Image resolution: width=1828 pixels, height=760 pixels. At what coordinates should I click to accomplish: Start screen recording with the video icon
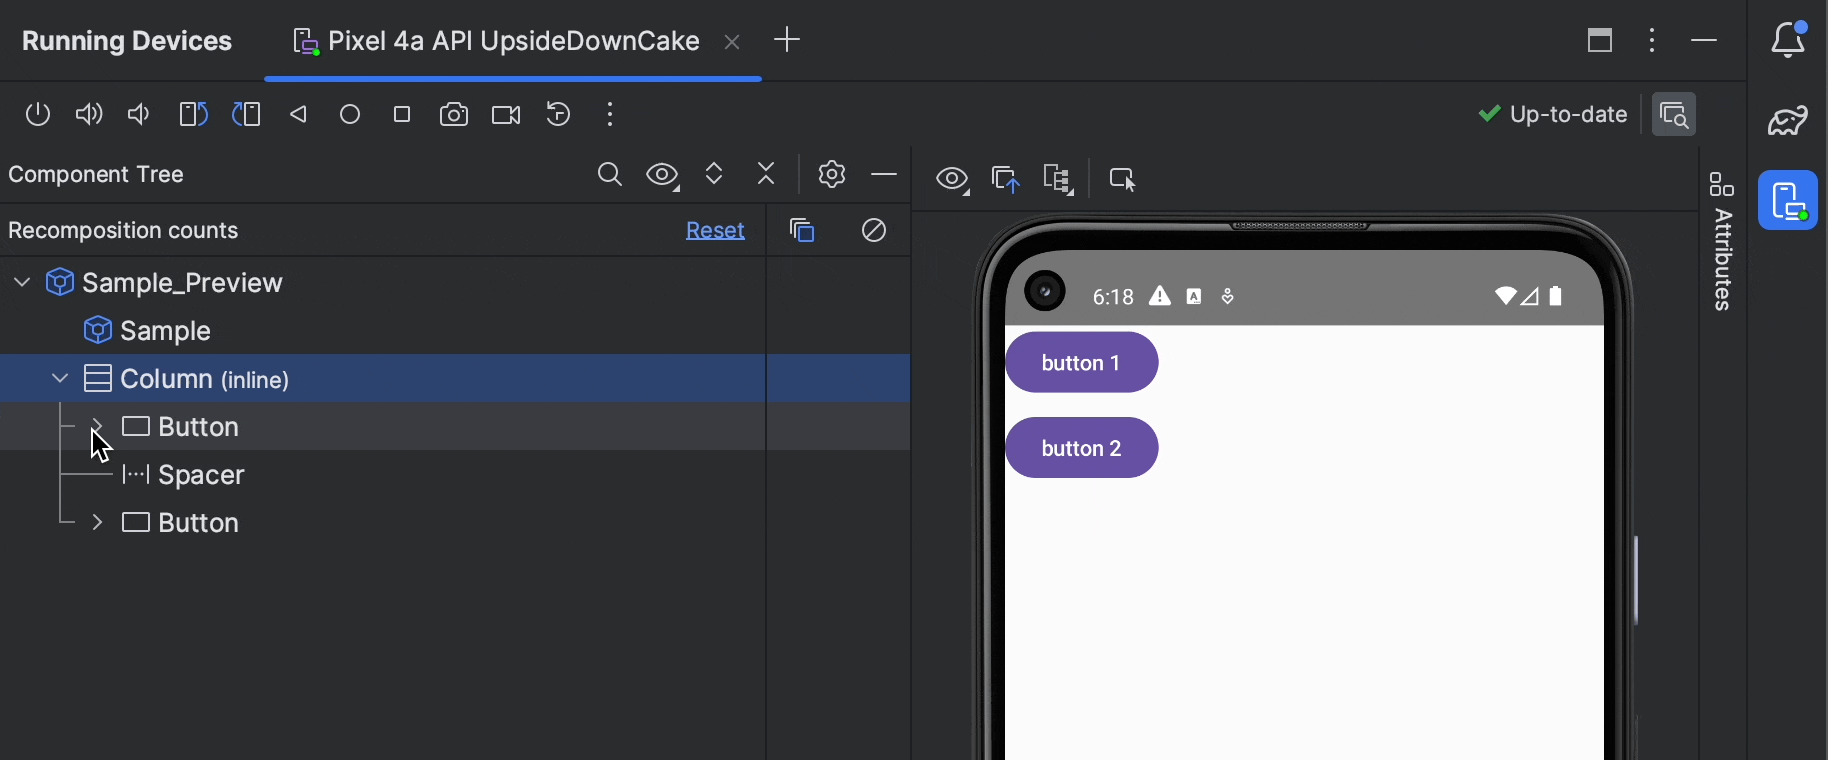click(506, 115)
